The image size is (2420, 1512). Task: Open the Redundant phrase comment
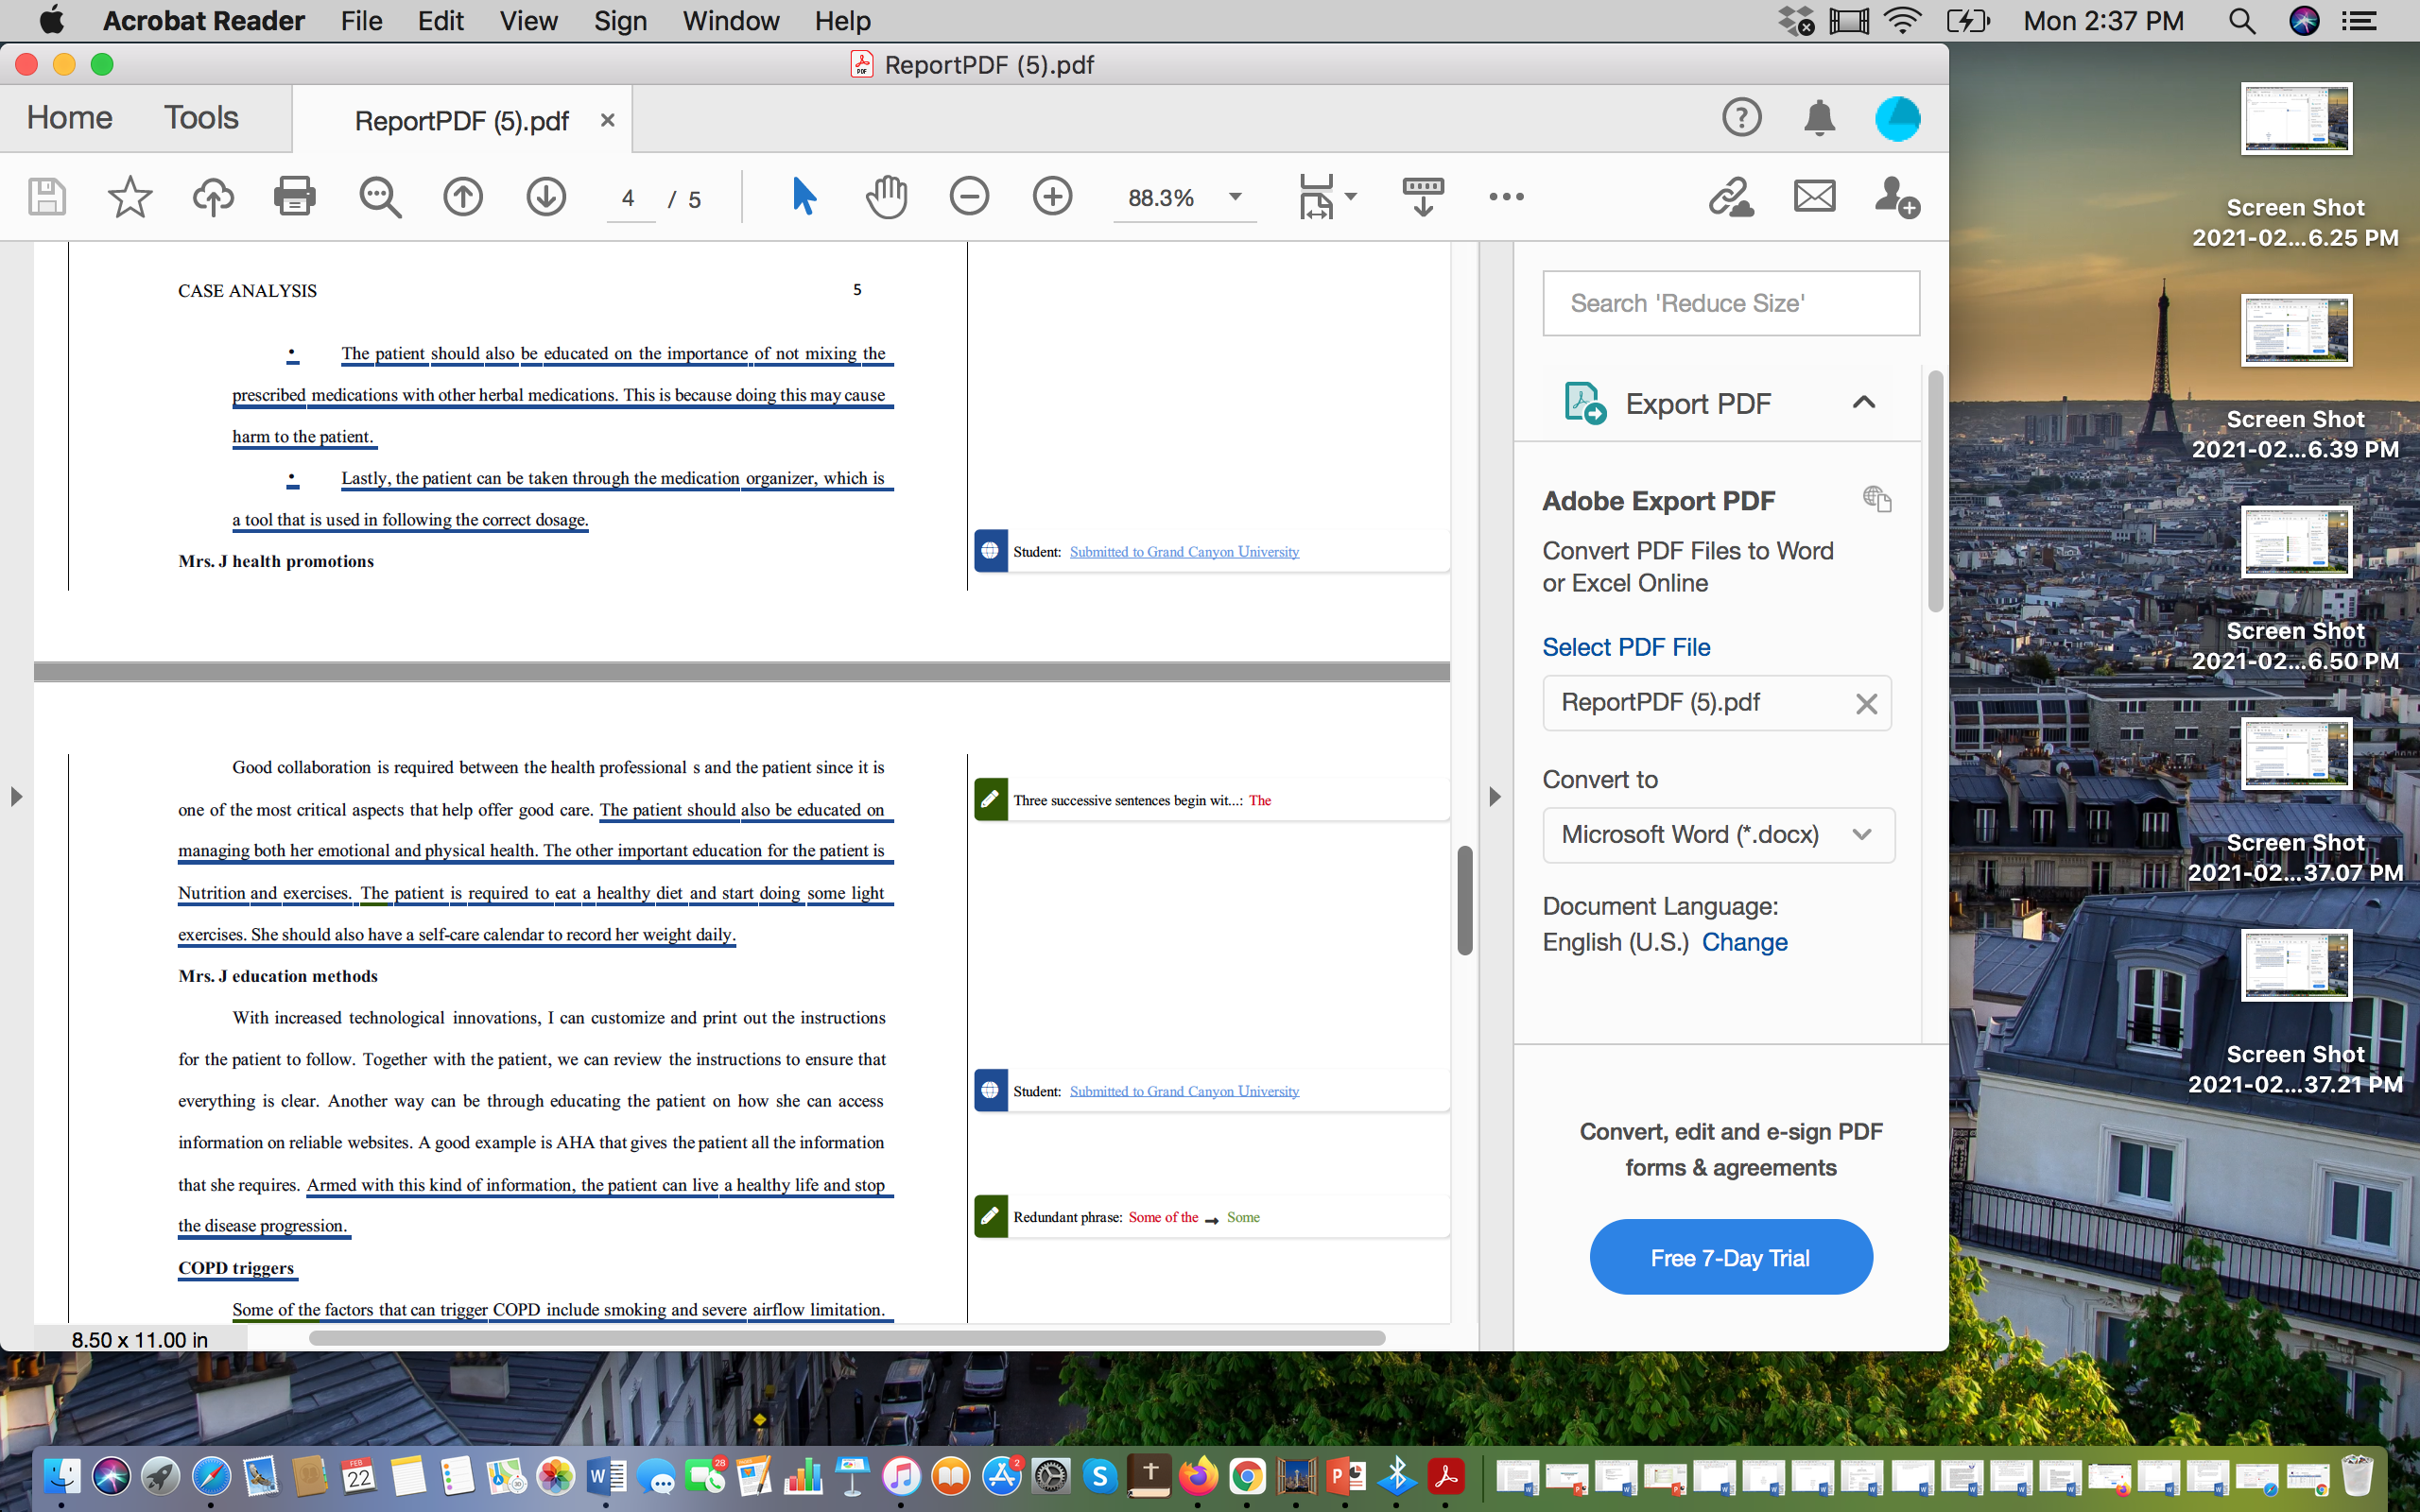(1211, 1217)
